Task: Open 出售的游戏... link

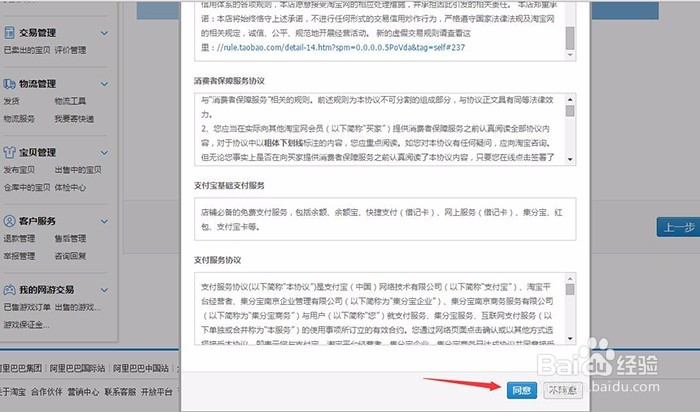Action: tap(78, 307)
